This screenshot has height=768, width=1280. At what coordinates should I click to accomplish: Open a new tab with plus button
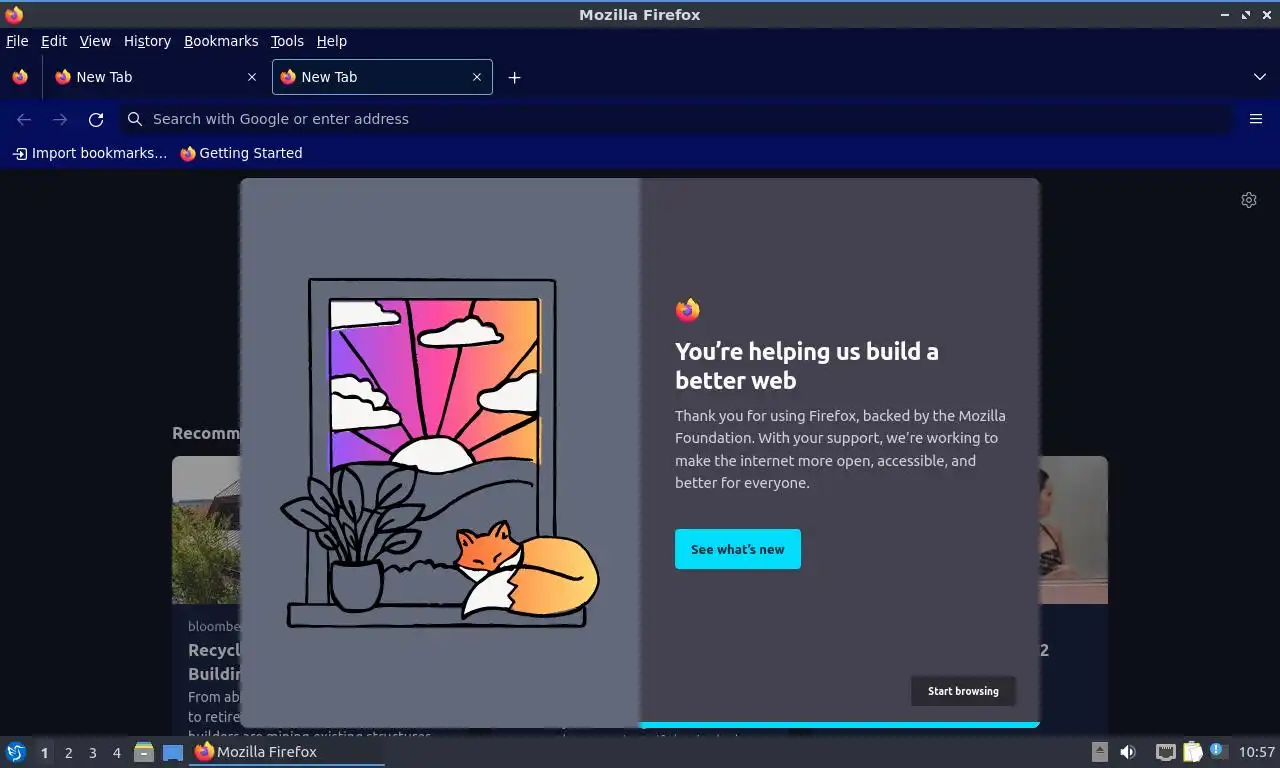point(514,77)
